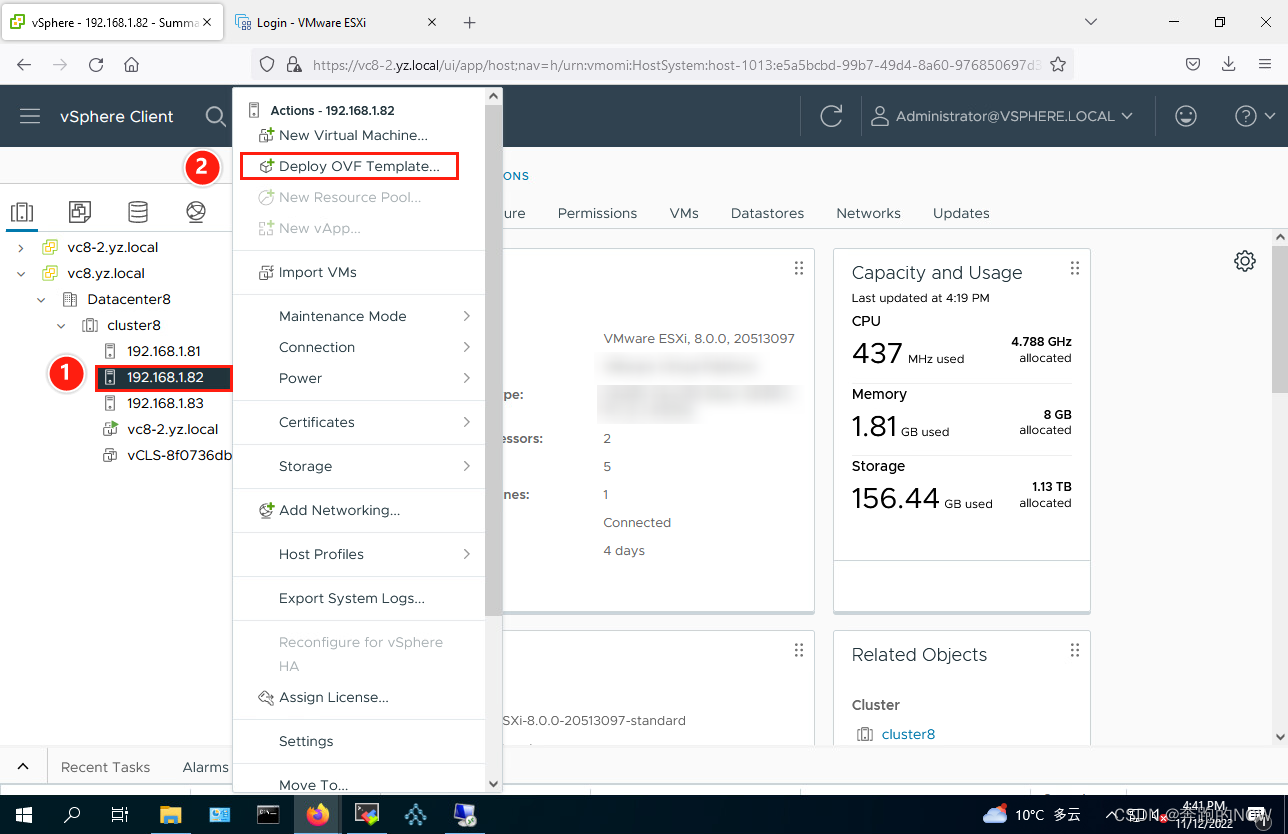Click the Actions menu scroll-down arrow
Viewport: 1288px width, 834px height.
click(x=493, y=785)
